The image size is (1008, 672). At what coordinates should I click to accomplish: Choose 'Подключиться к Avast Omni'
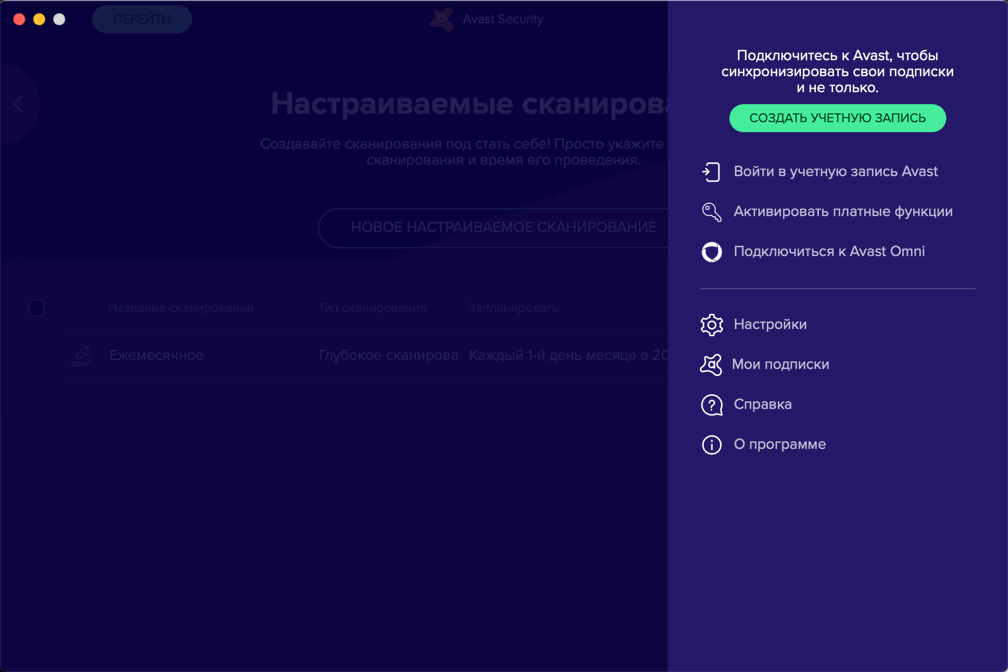point(829,251)
